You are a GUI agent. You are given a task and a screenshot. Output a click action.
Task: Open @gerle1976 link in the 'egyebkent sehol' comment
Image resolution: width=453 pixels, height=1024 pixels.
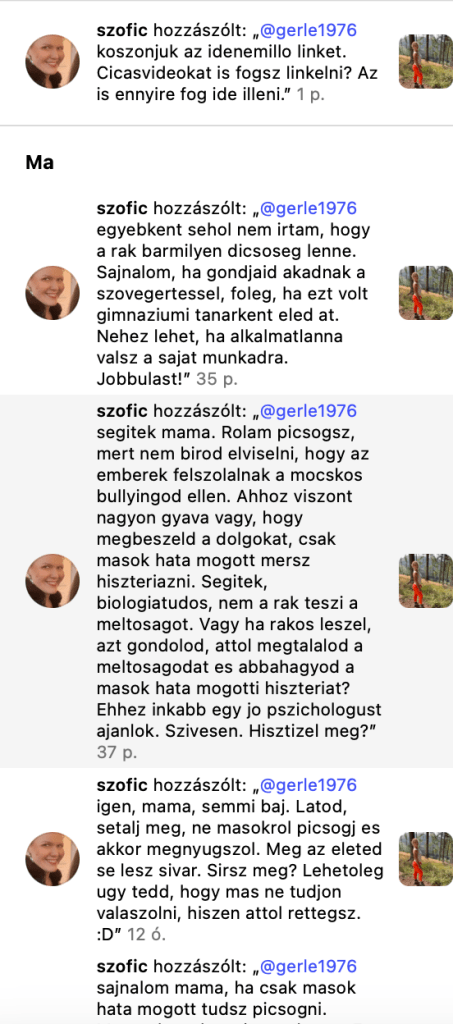[308, 208]
